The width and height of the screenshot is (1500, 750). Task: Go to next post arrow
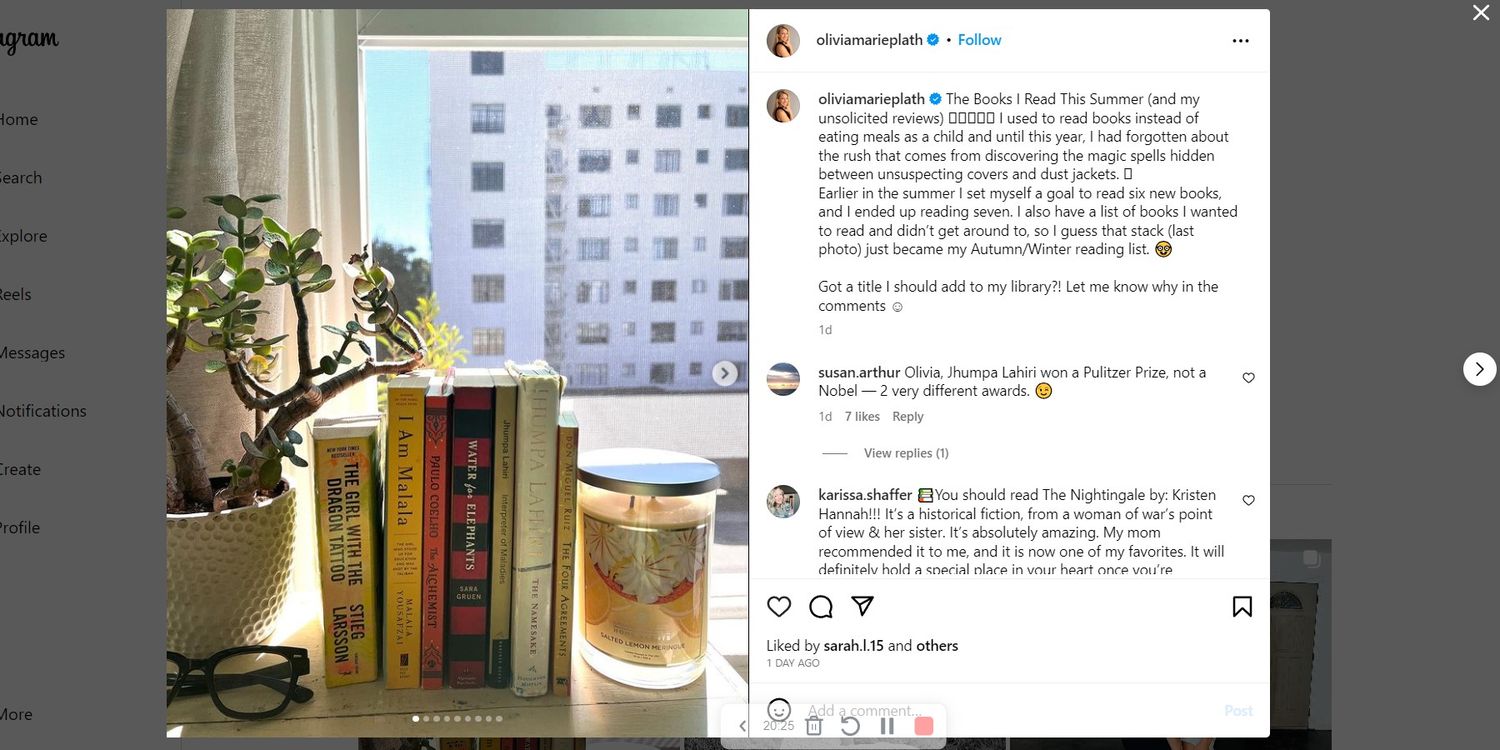point(1480,369)
